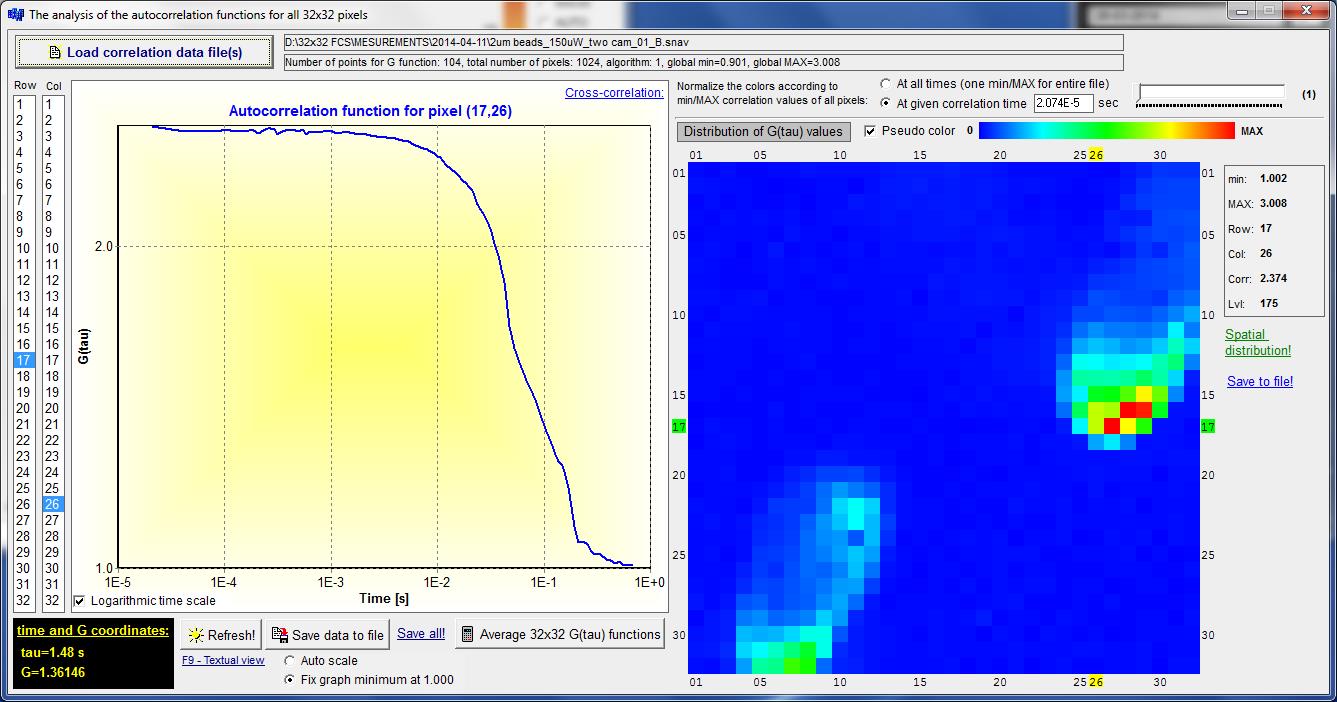1337x702 pixels.
Task: Select highlighted Row 17 in Row list
Action: (x=25, y=360)
